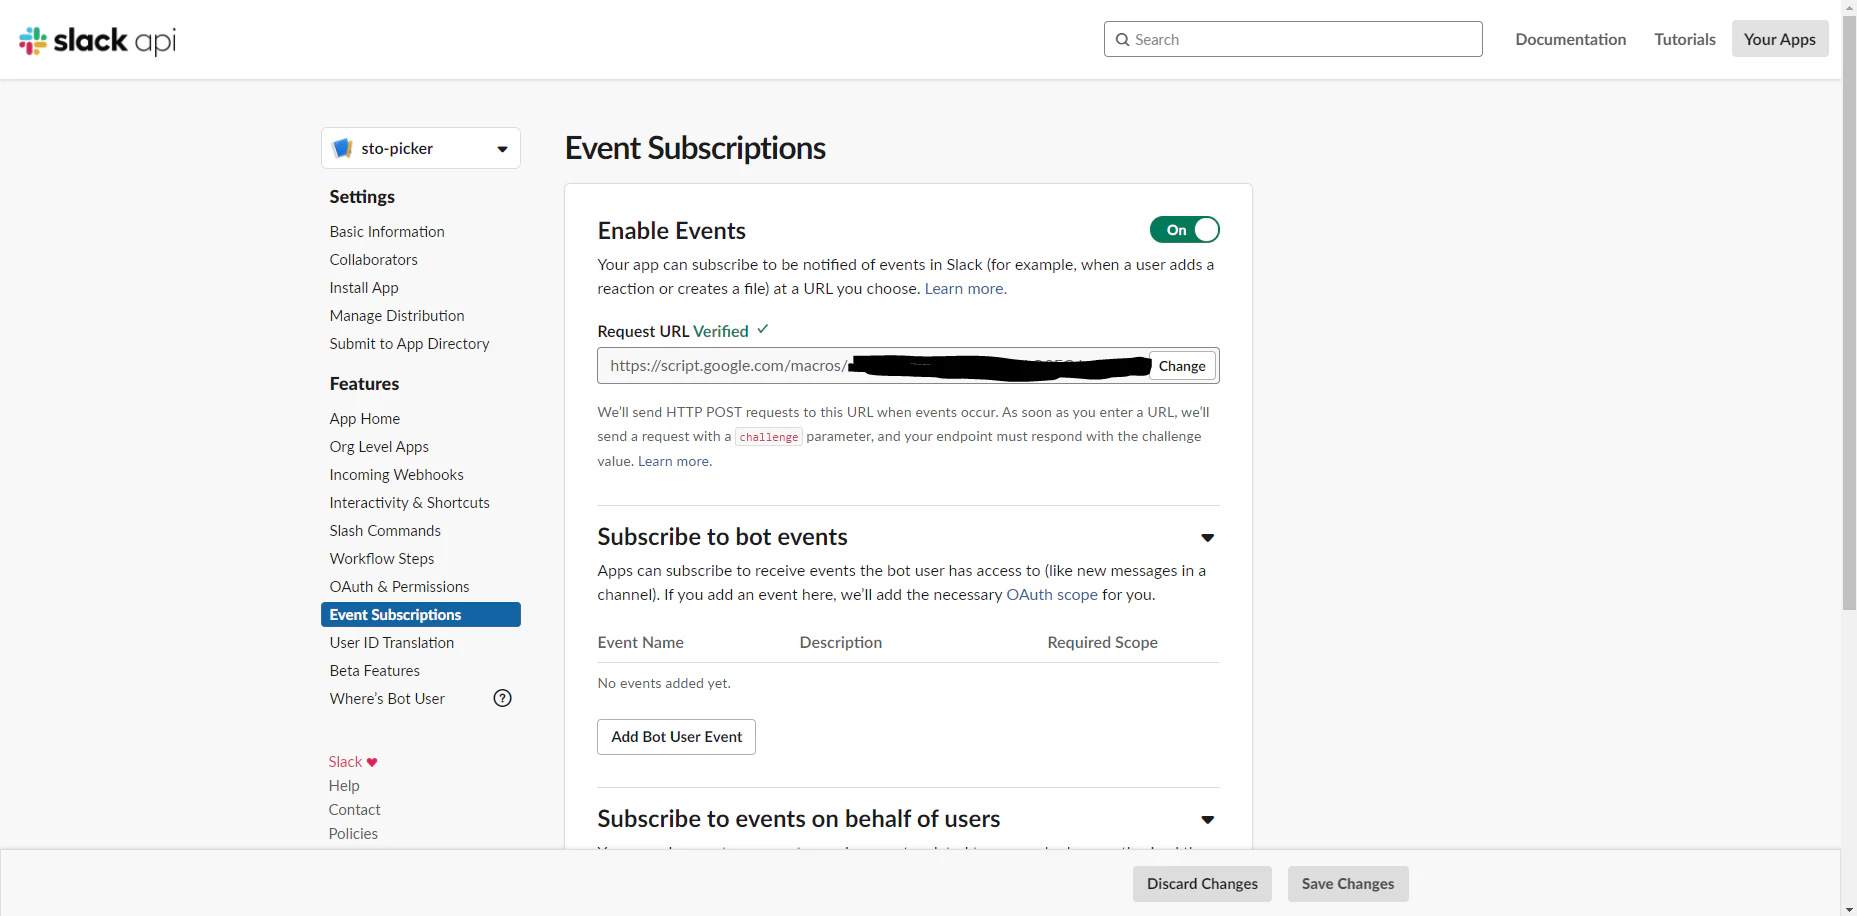Expand Subscribe to events on behalf of users
This screenshot has width=1857, height=916.
pos(1207,820)
